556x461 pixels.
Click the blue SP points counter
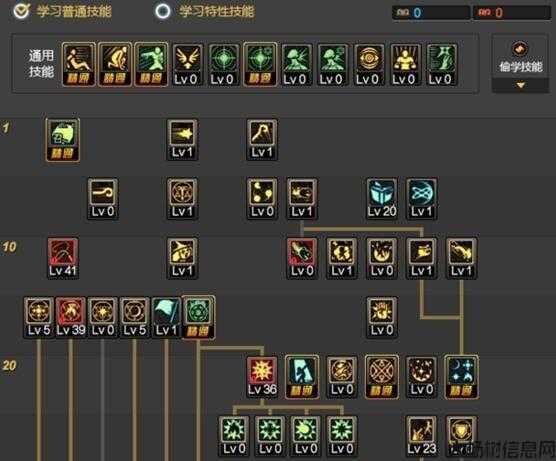click(x=431, y=13)
